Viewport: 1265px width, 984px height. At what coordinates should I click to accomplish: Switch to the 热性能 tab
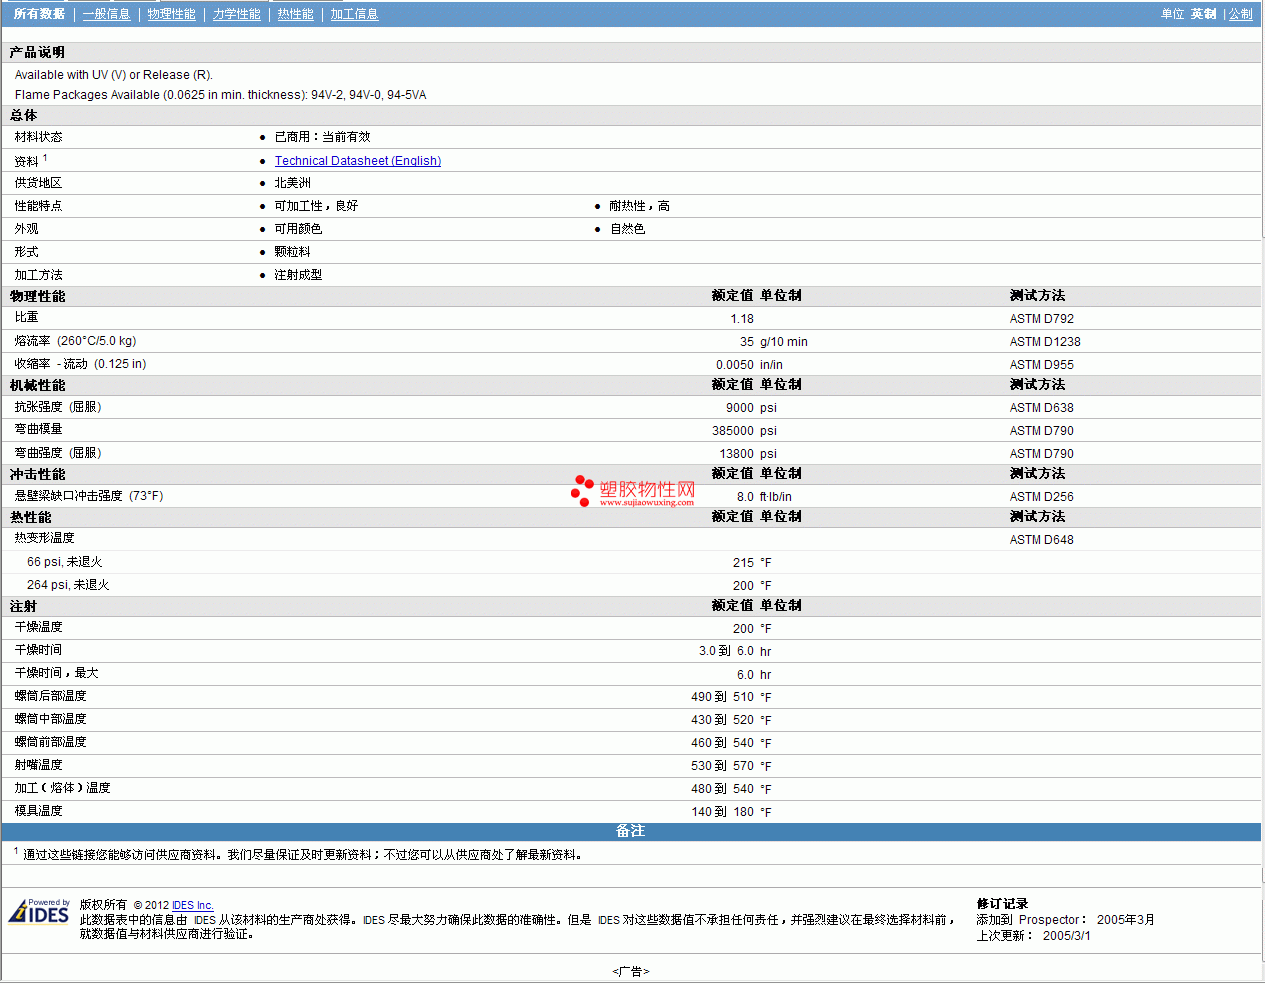coord(295,14)
